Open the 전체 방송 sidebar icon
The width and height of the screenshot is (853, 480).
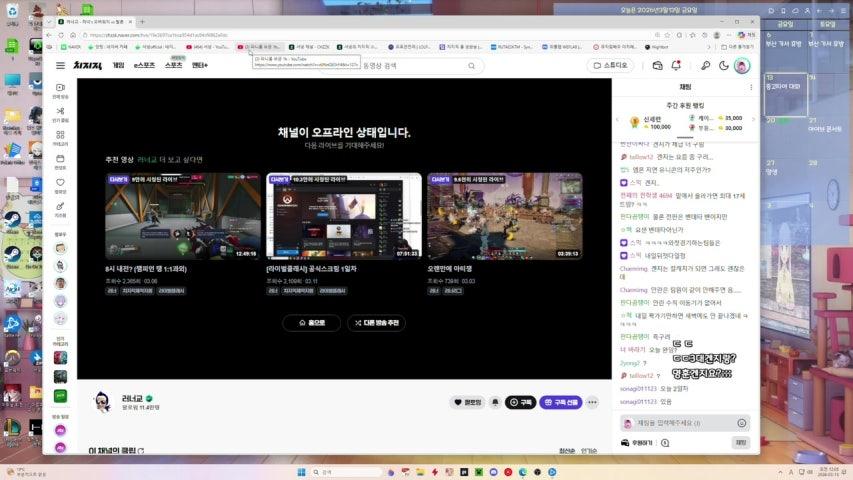coord(60,90)
